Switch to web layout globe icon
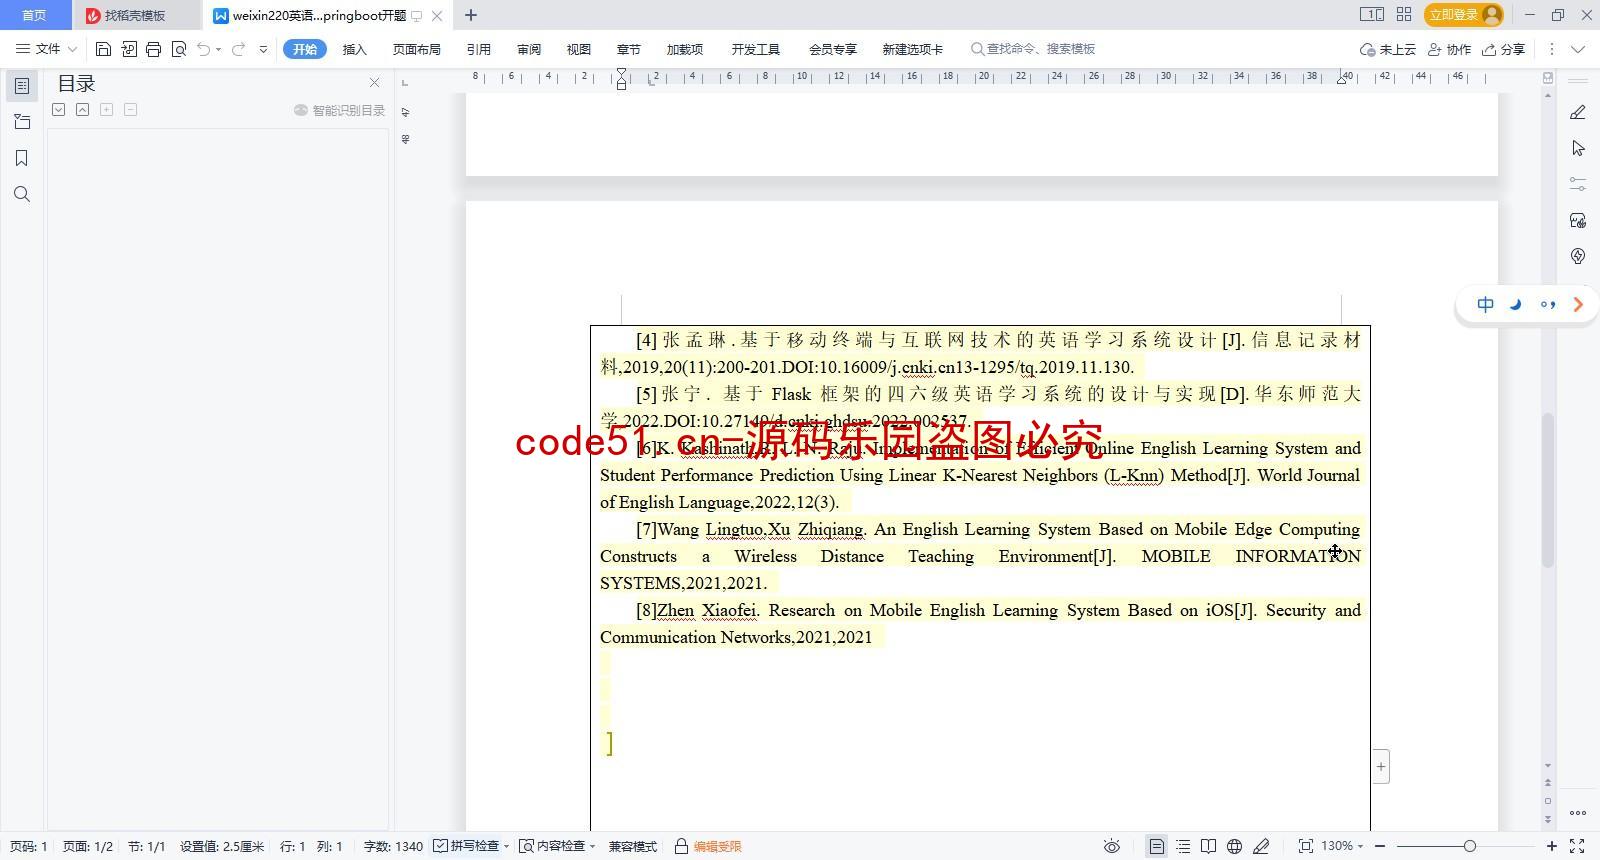This screenshot has width=1600, height=860. coord(1235,846)
